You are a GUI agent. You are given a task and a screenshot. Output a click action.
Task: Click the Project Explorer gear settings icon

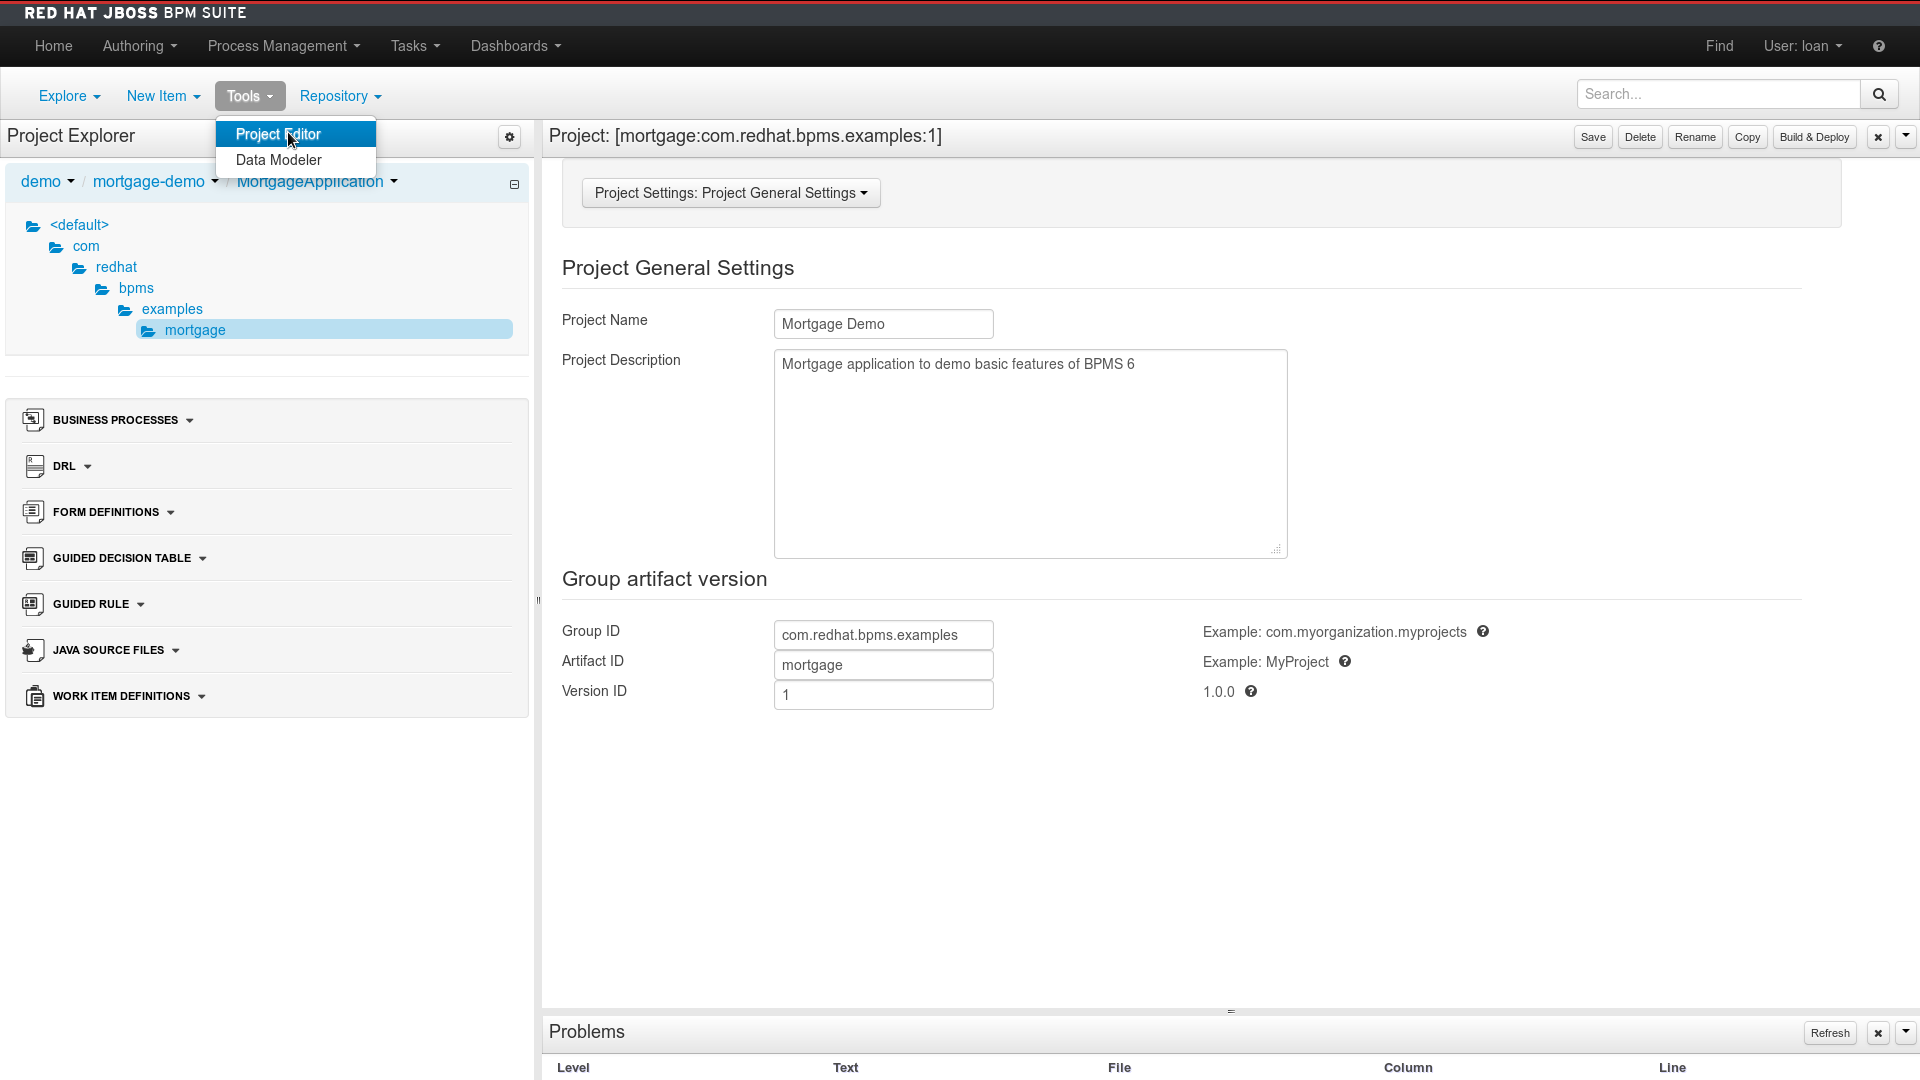point(510,137)
